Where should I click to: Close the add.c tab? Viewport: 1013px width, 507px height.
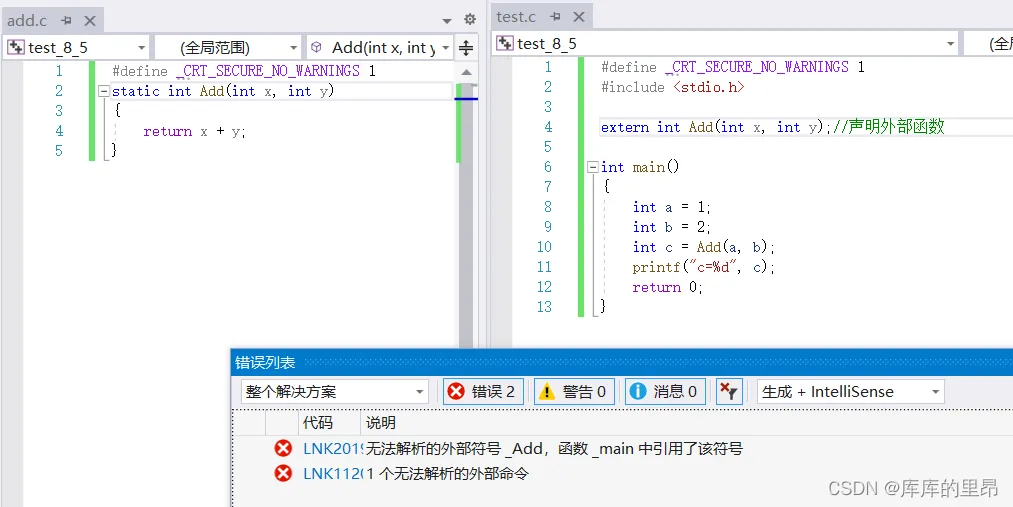[x=90, y=21]
